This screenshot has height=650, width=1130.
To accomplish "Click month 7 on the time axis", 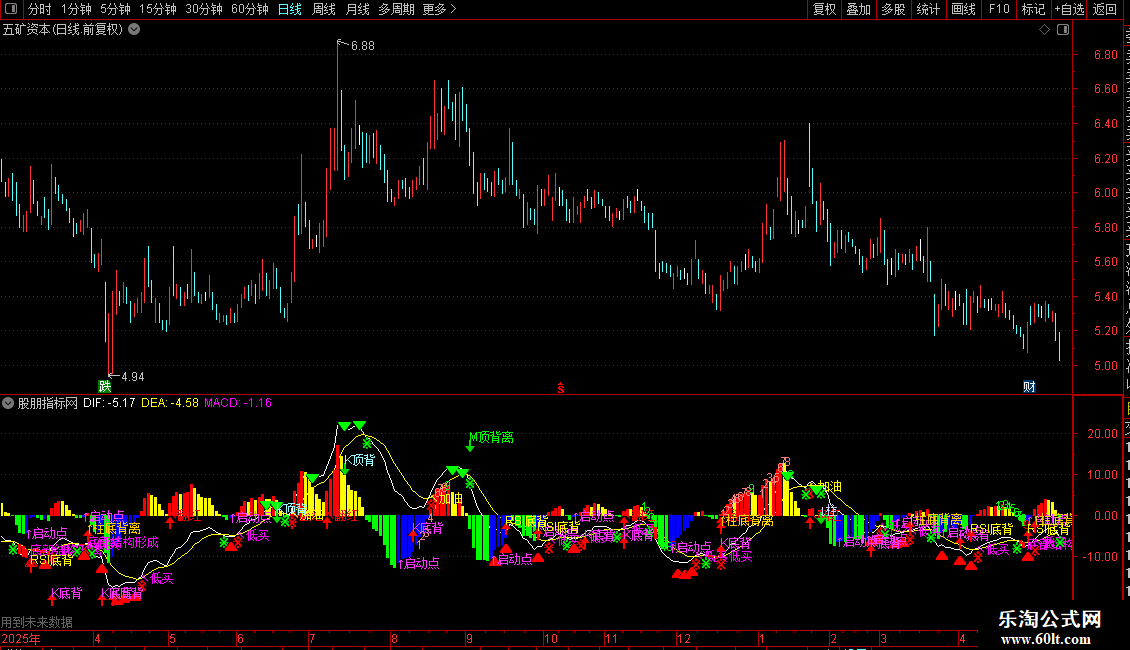I will click(312, 638).
